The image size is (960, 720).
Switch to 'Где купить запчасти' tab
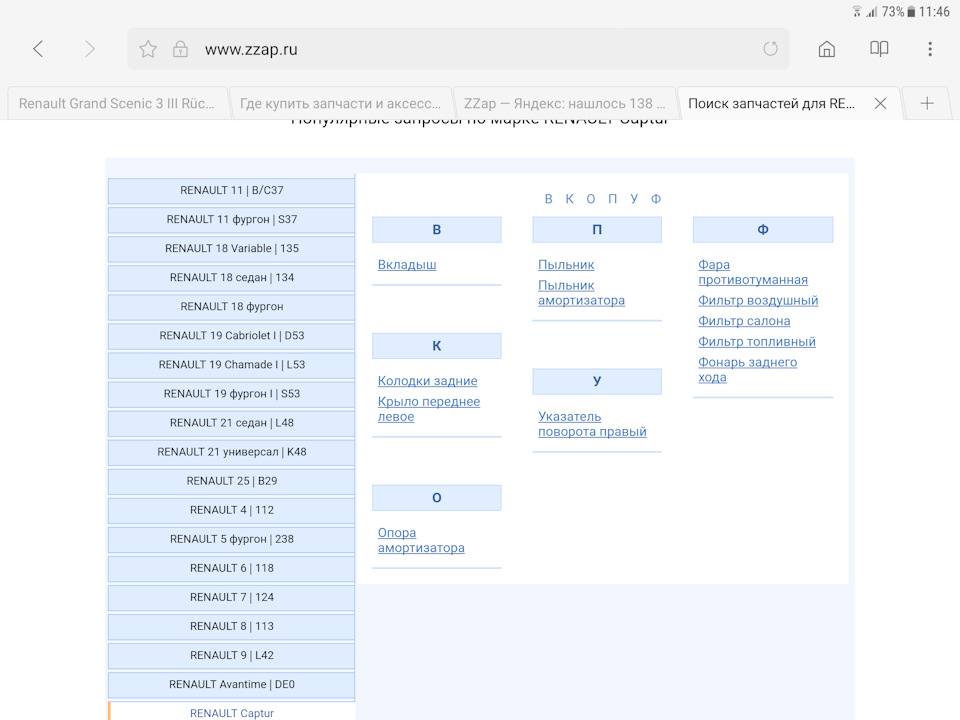pyautogui.click(x=340, y=103)
